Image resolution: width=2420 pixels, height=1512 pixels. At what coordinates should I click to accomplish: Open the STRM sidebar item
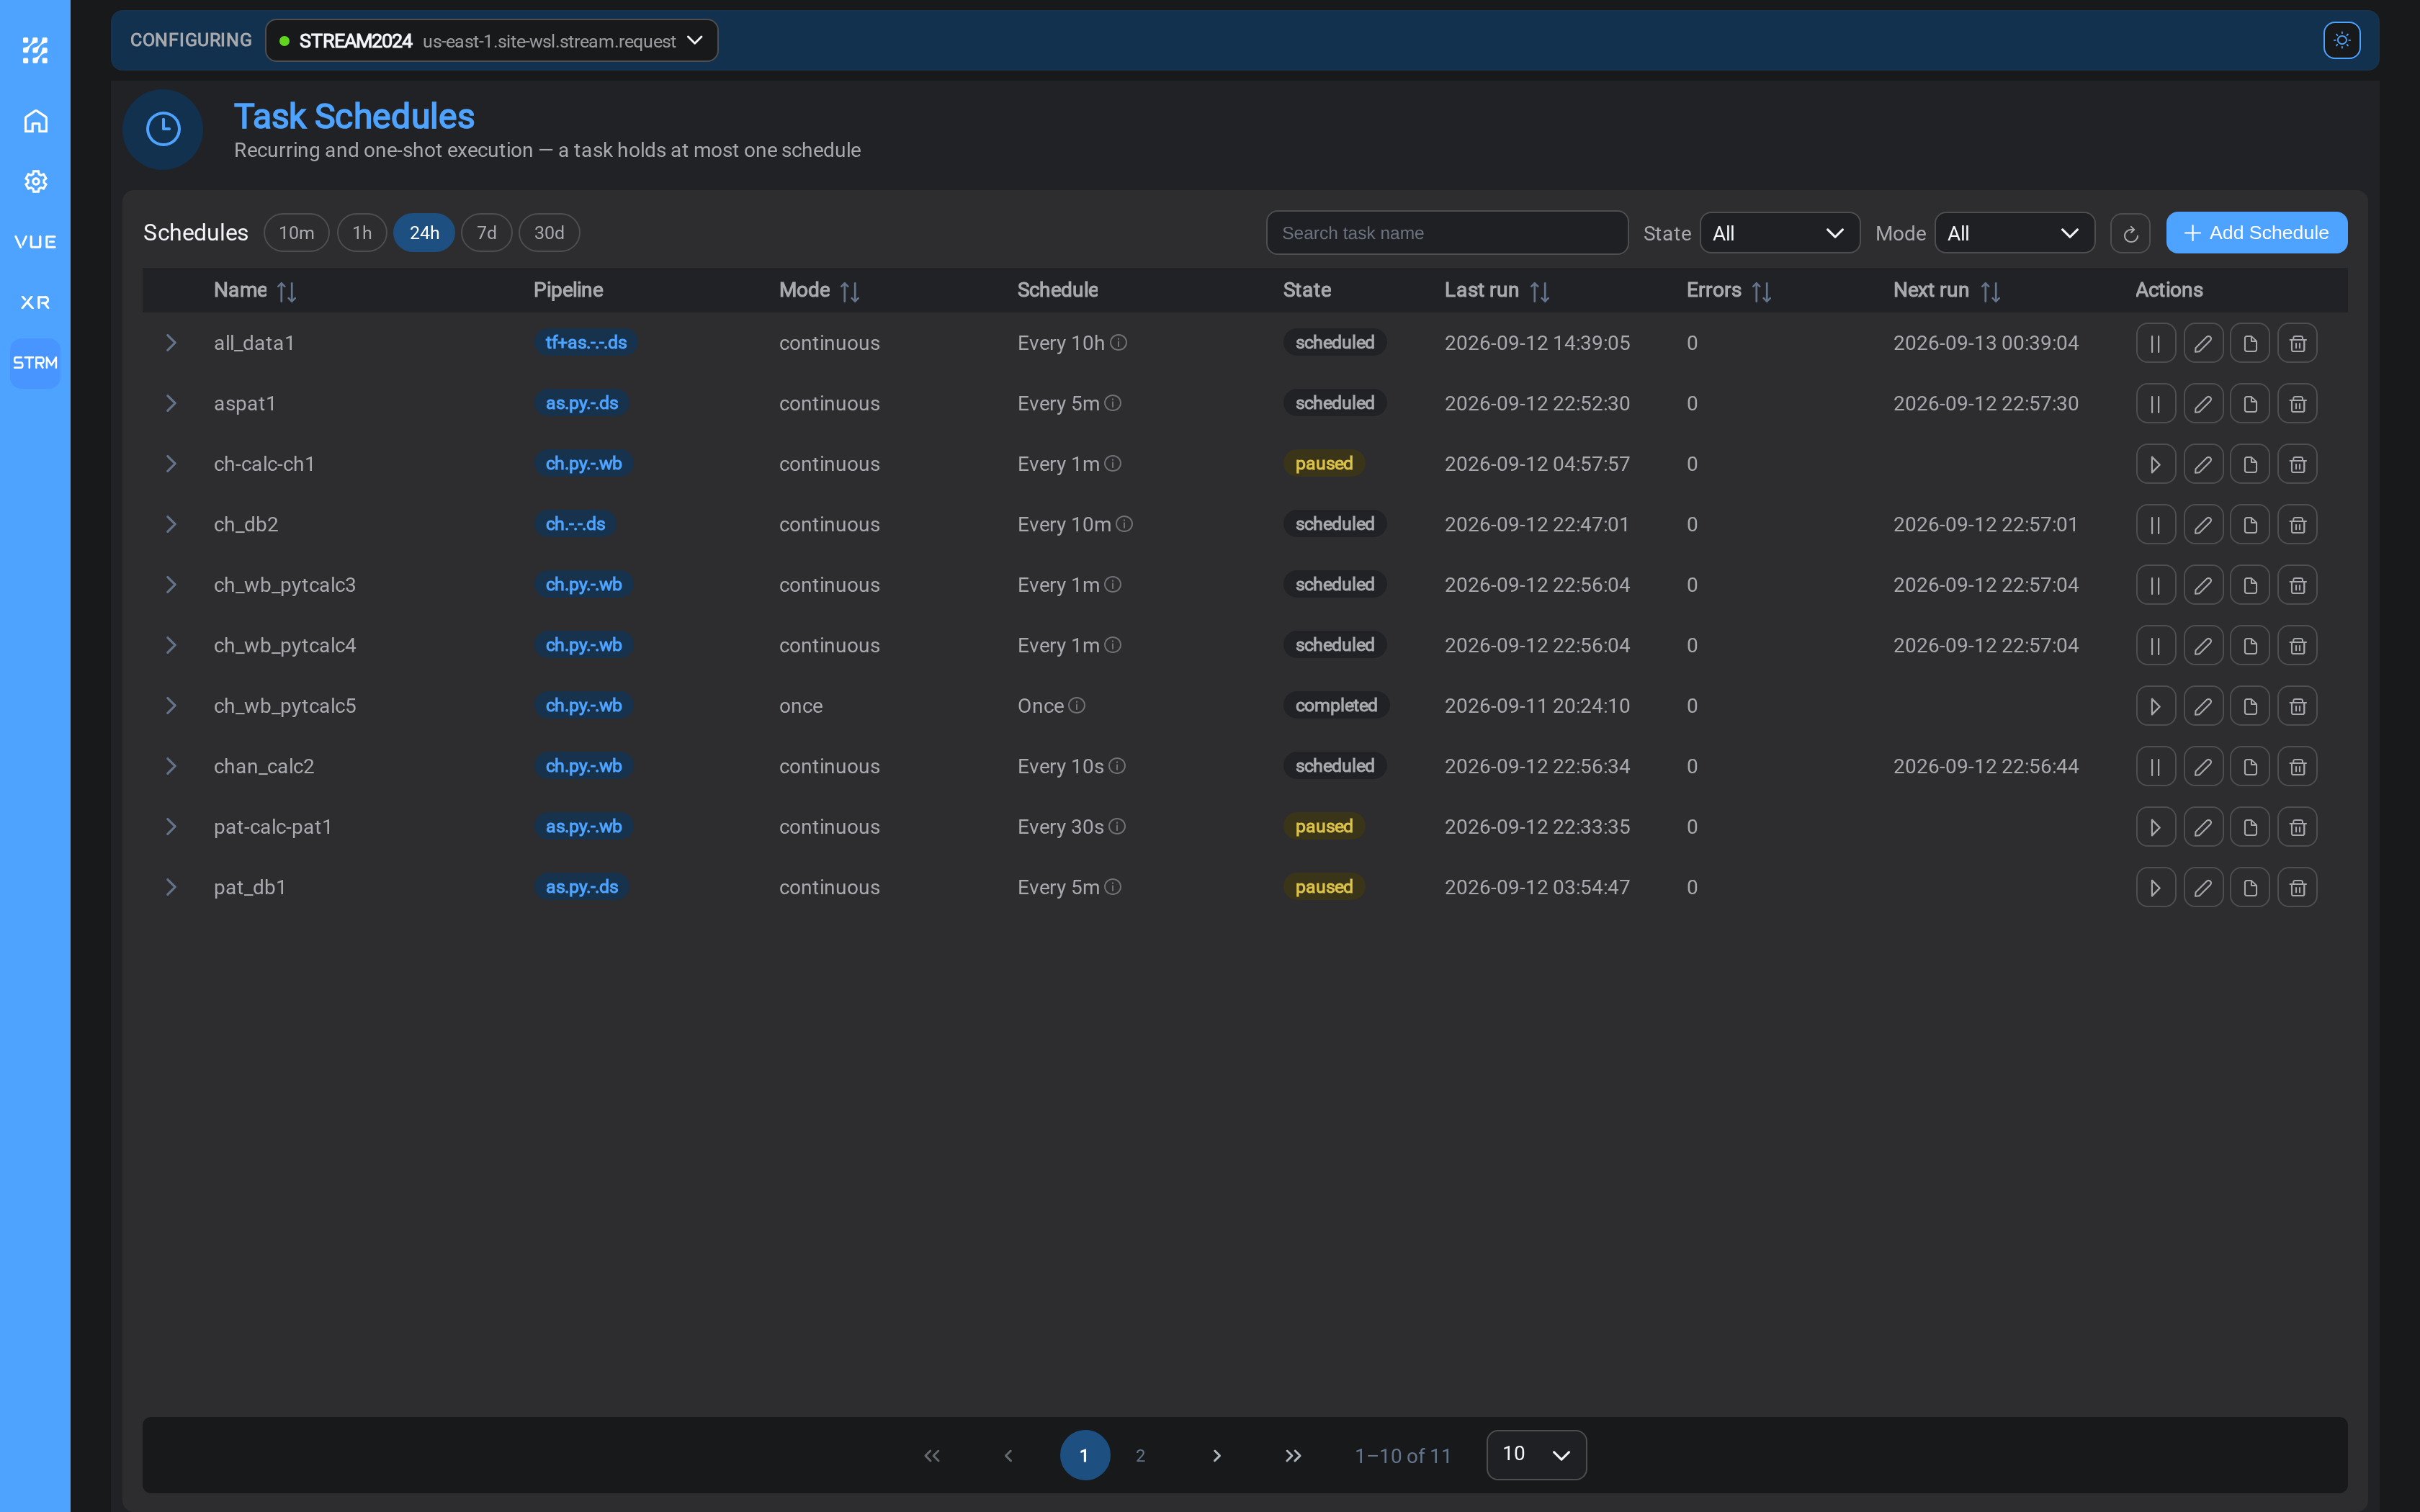pyautogui.click(x=35, y=363)
